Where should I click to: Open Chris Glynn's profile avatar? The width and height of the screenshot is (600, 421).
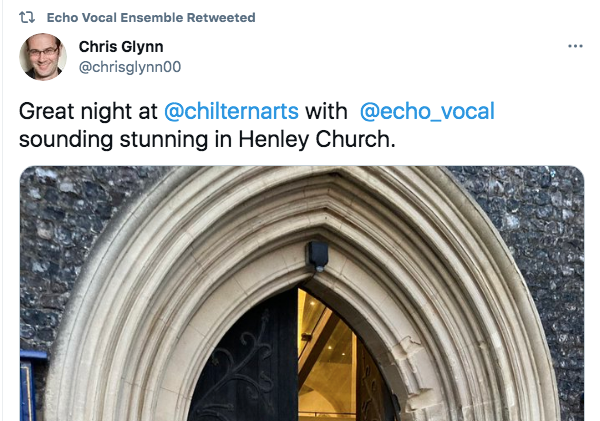(43, 57)
